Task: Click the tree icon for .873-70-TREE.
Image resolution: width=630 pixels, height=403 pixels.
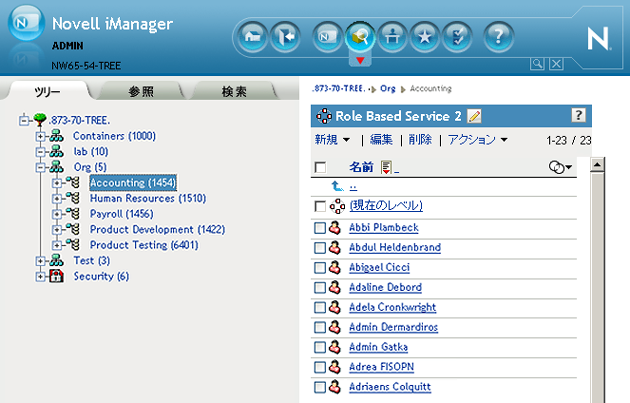Action: point(40,119)
